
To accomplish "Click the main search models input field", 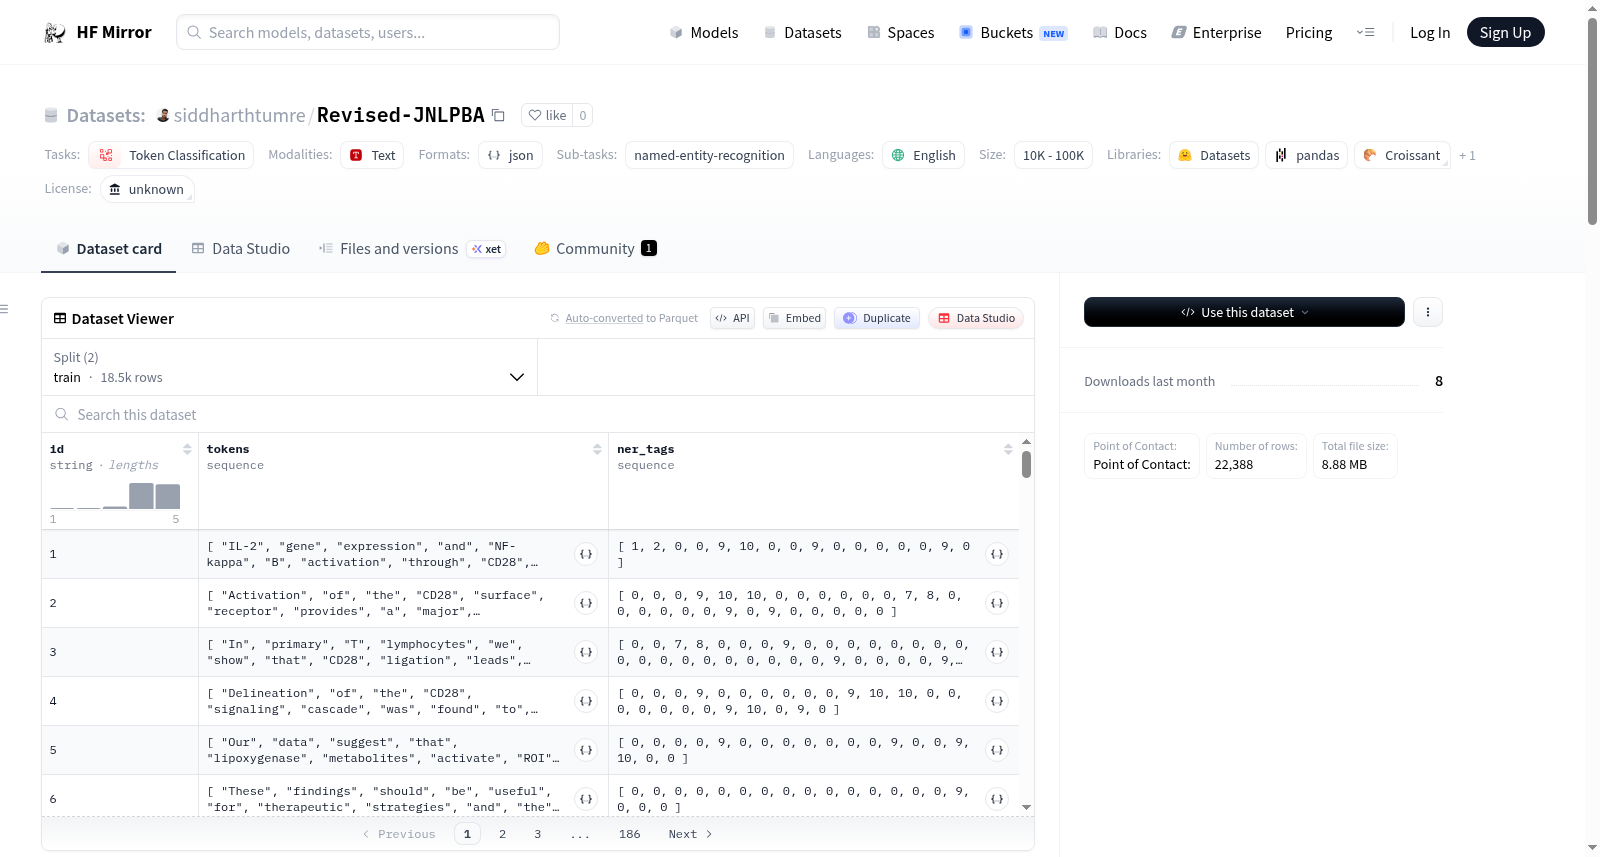I will 368,32.
